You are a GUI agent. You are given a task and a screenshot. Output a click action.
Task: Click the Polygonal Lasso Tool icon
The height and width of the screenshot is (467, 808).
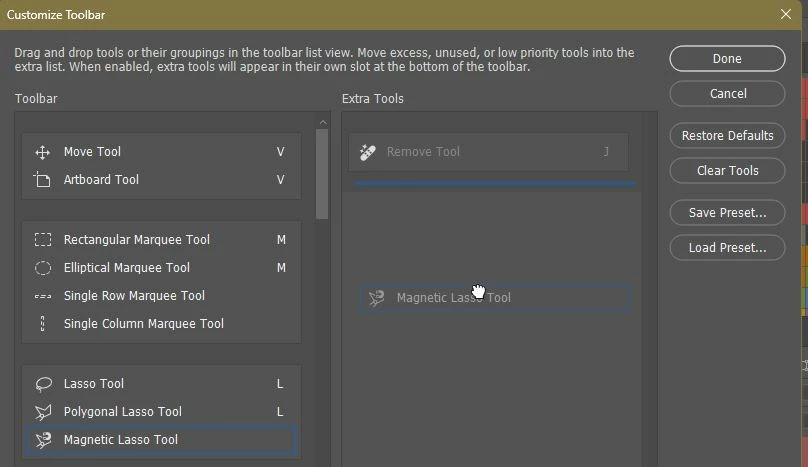tap(43, 412)
